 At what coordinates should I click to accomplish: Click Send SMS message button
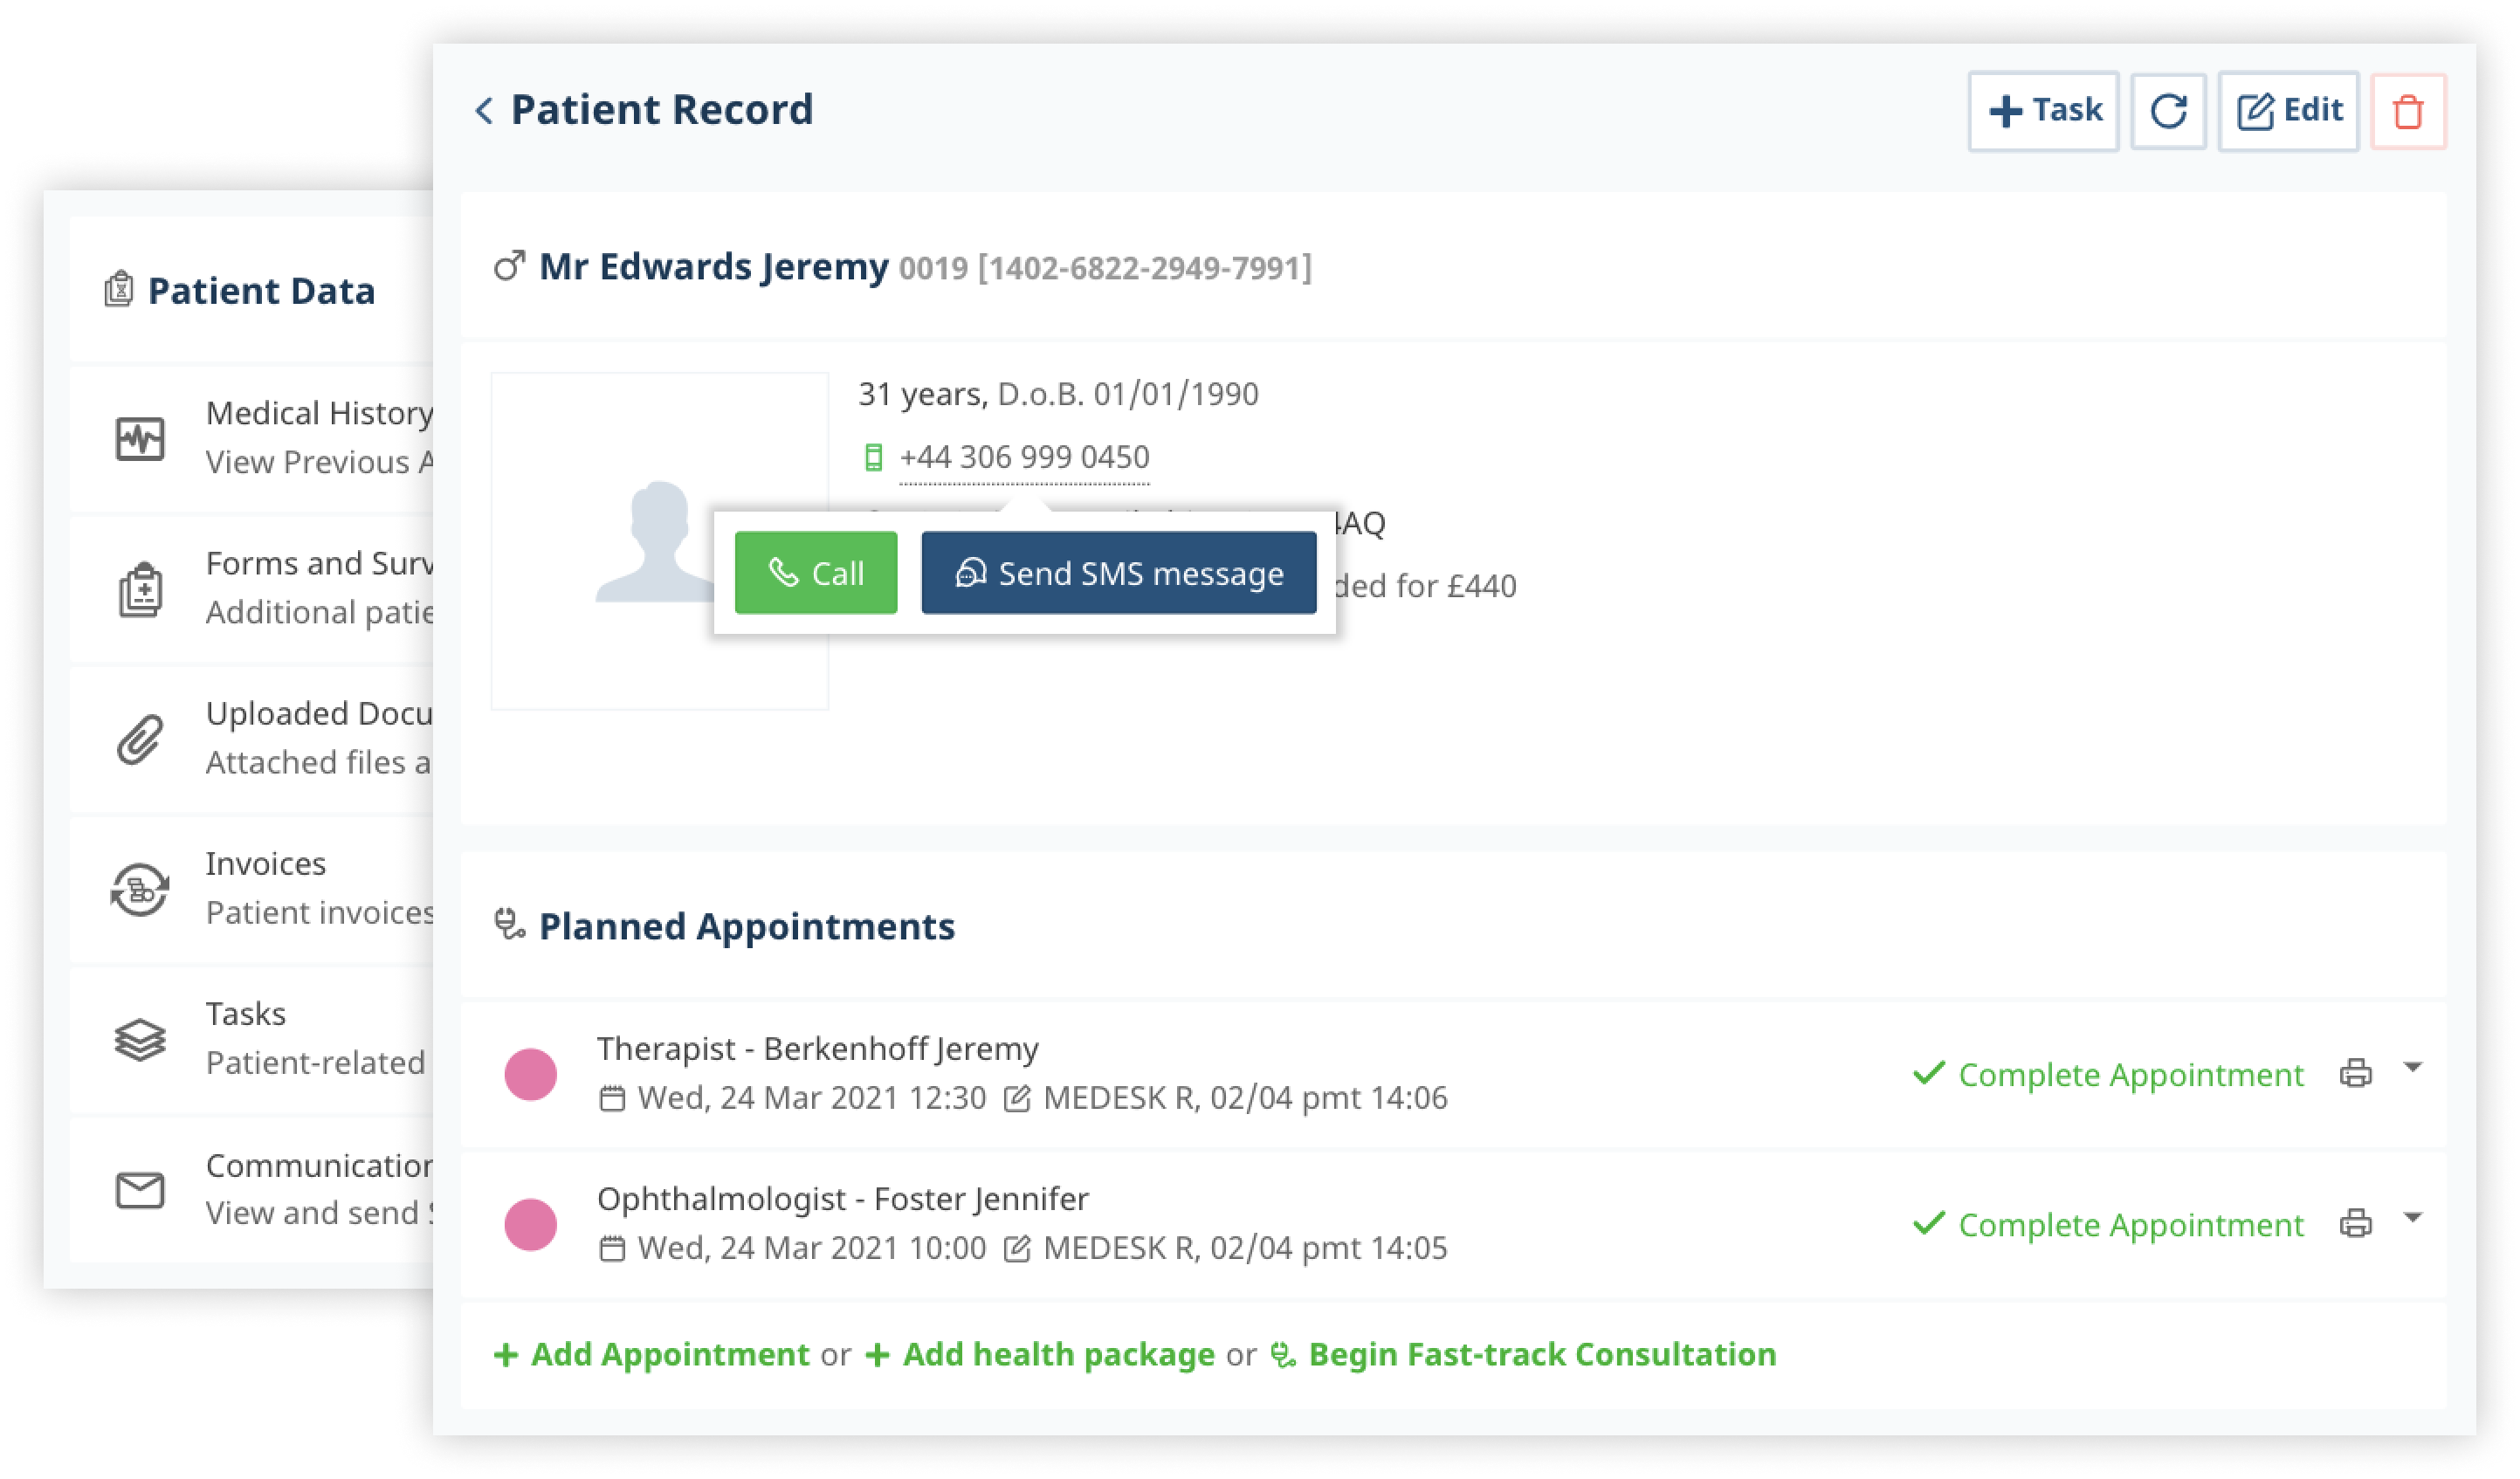tap(1119, 573)
